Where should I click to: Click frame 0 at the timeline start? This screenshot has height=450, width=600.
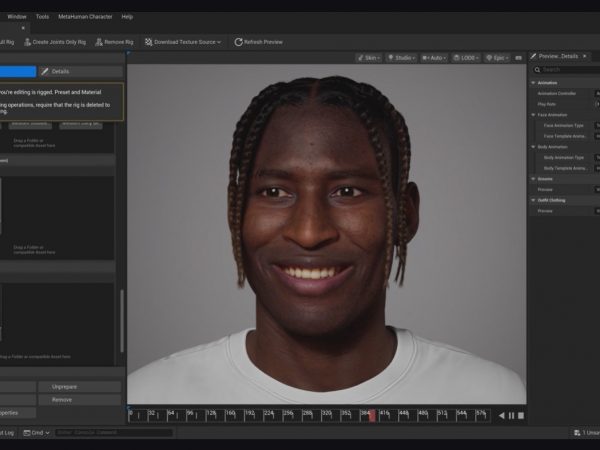pyautogui.click(x=131, y=414)
